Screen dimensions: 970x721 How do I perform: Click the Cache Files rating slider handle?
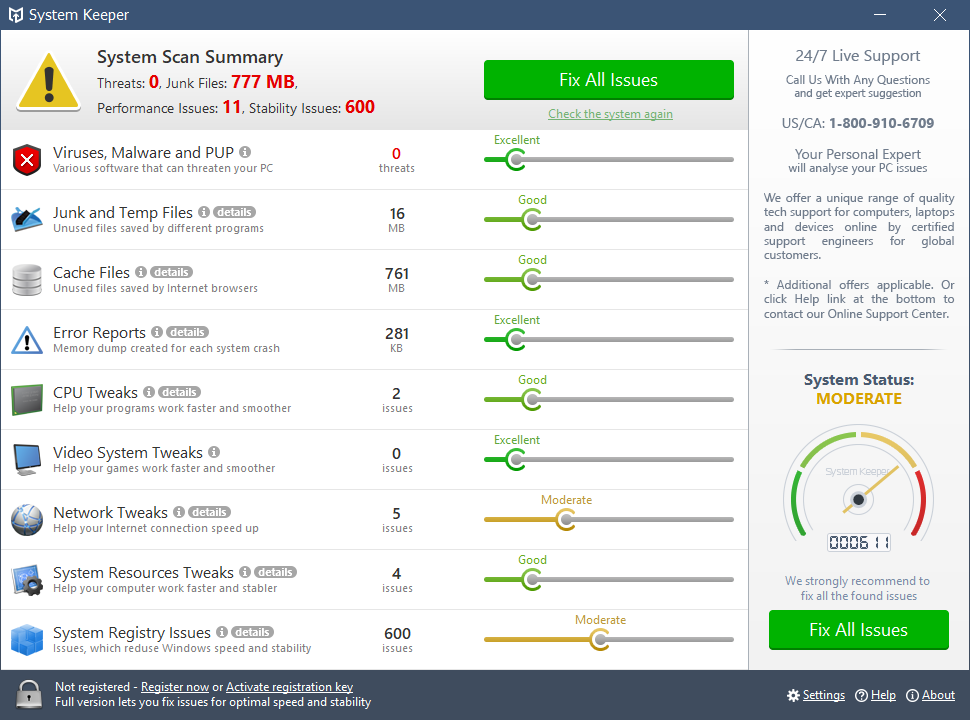[x=531, y=280]
